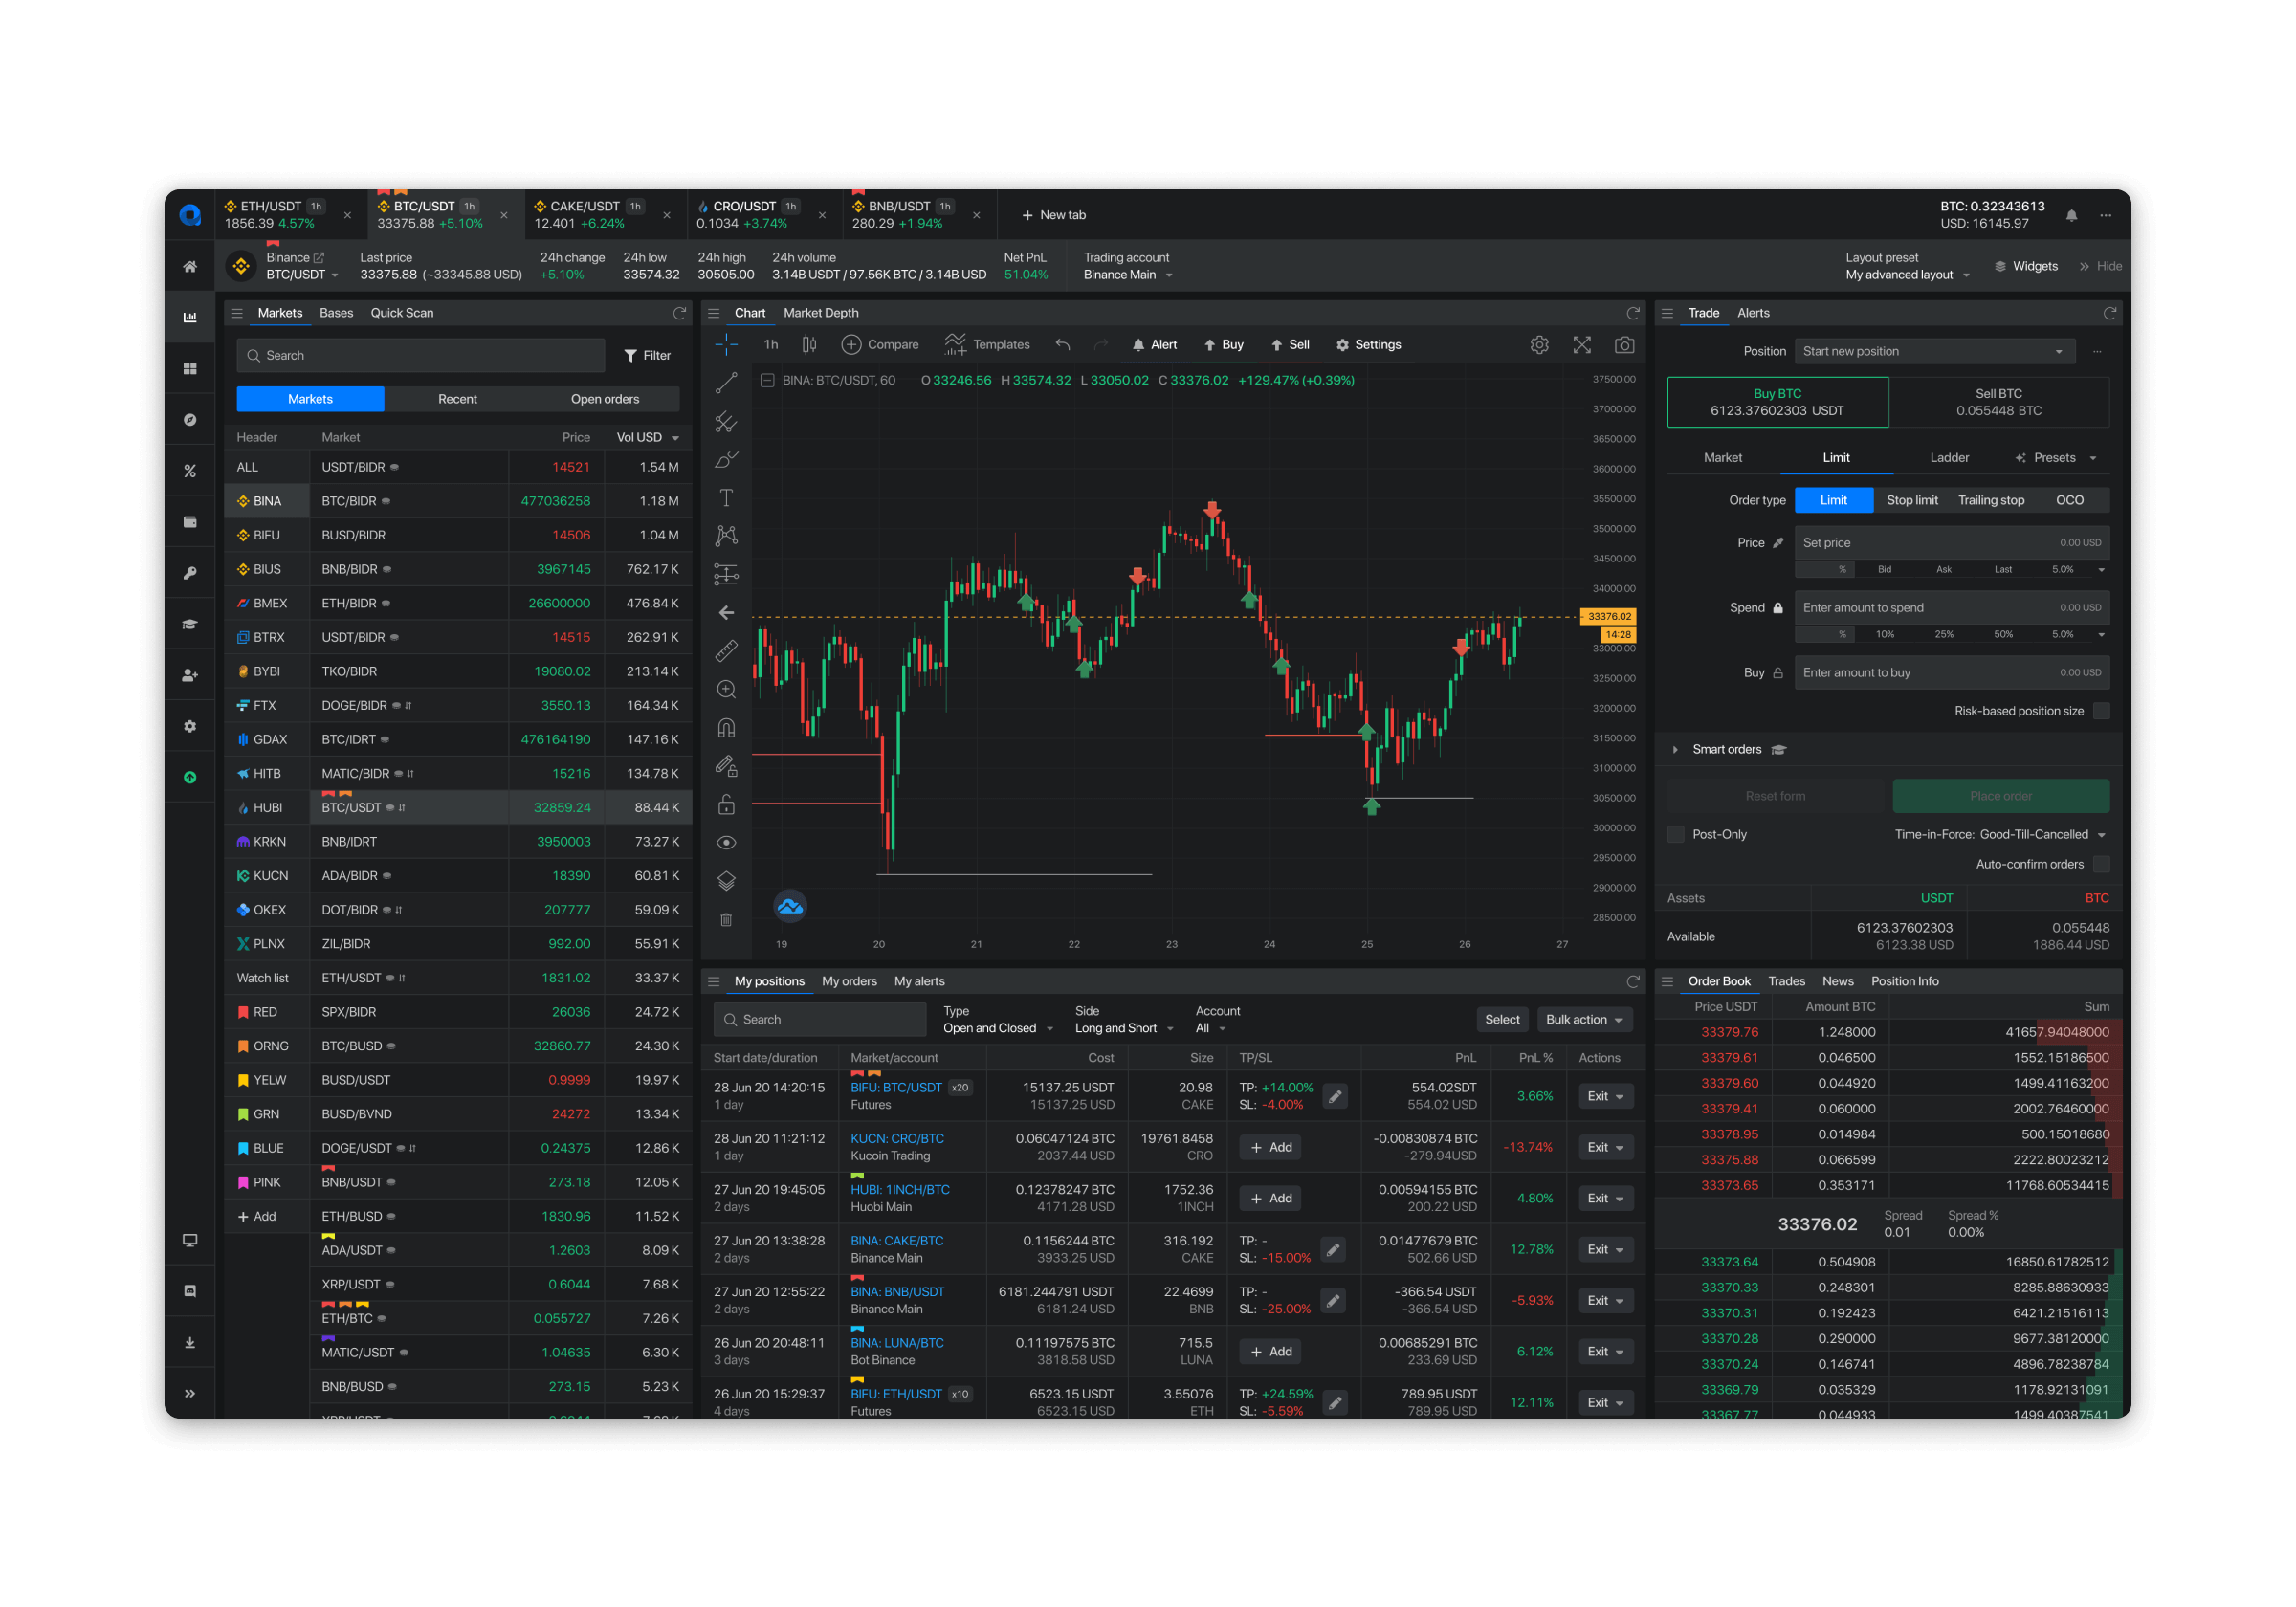
Task: Open the home icon in sidebar
Action: 190,266
